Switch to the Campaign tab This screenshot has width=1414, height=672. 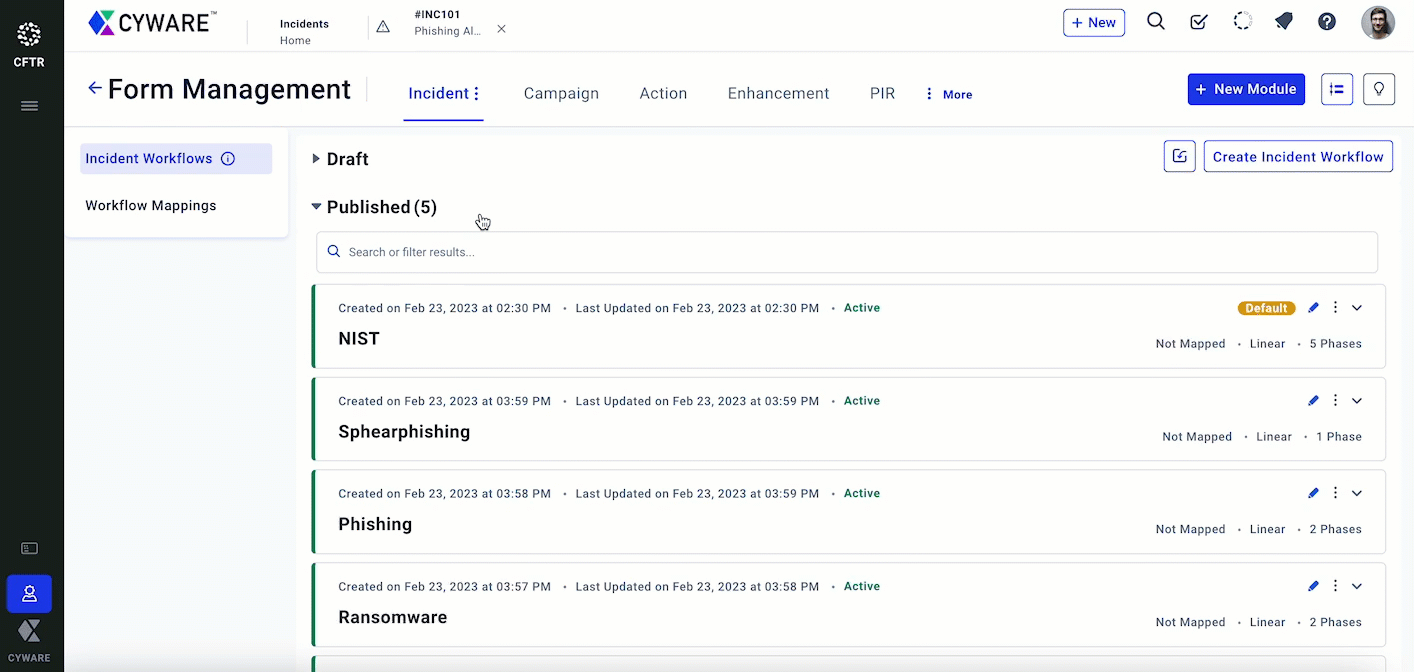[x=561, y=94]
